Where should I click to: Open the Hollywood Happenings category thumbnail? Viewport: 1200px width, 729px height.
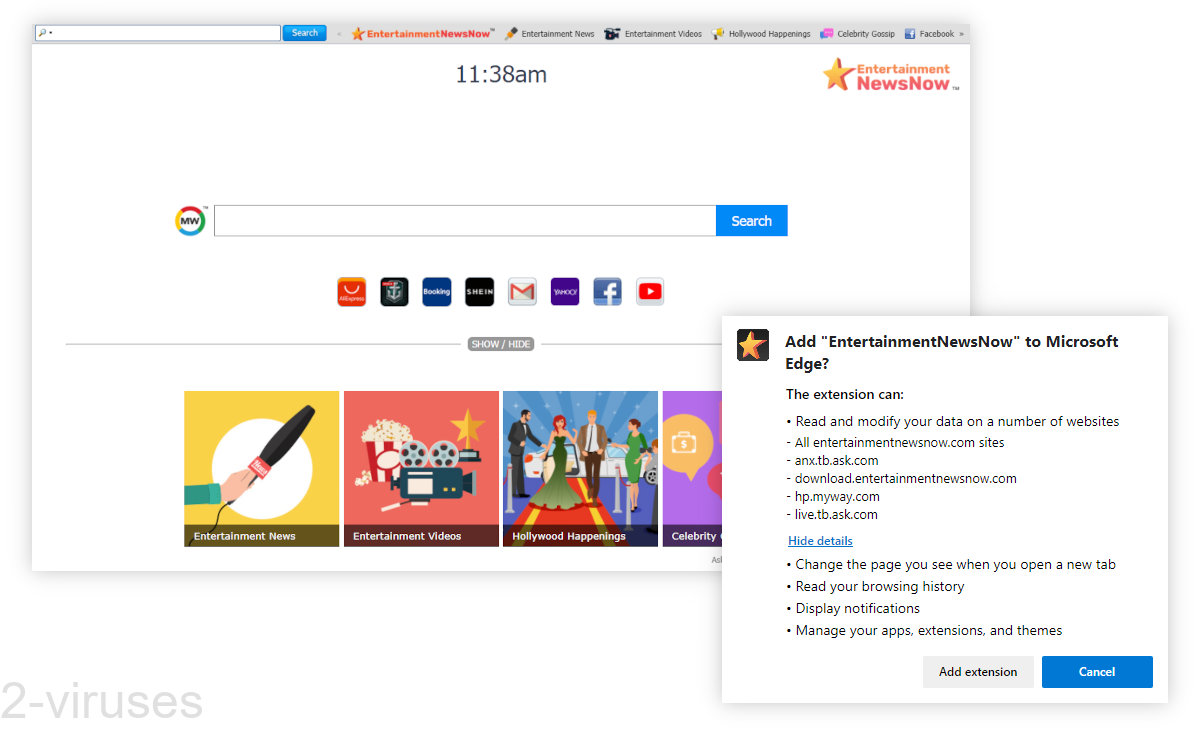tap(580, 468)
